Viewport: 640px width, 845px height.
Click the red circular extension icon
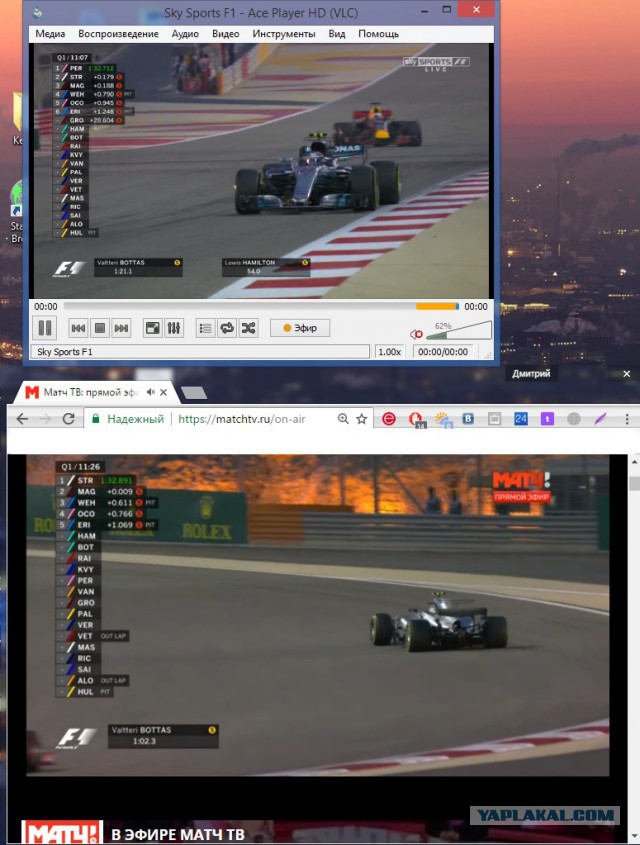click(388, 419)
